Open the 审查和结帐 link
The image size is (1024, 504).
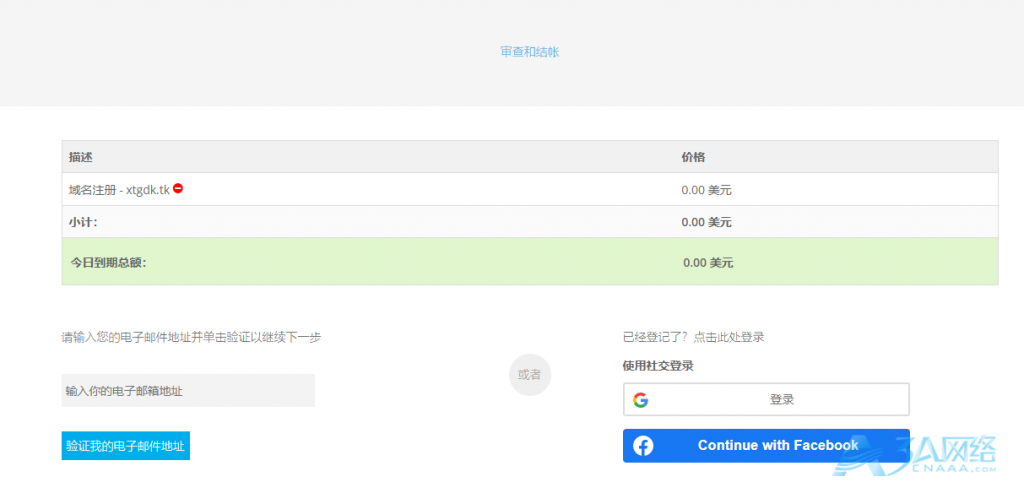530,52
